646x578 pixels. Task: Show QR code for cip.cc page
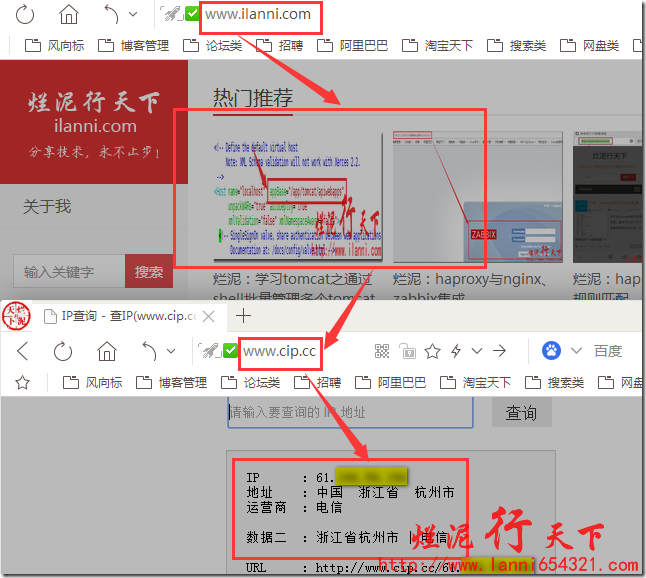(x=382, y=351)
